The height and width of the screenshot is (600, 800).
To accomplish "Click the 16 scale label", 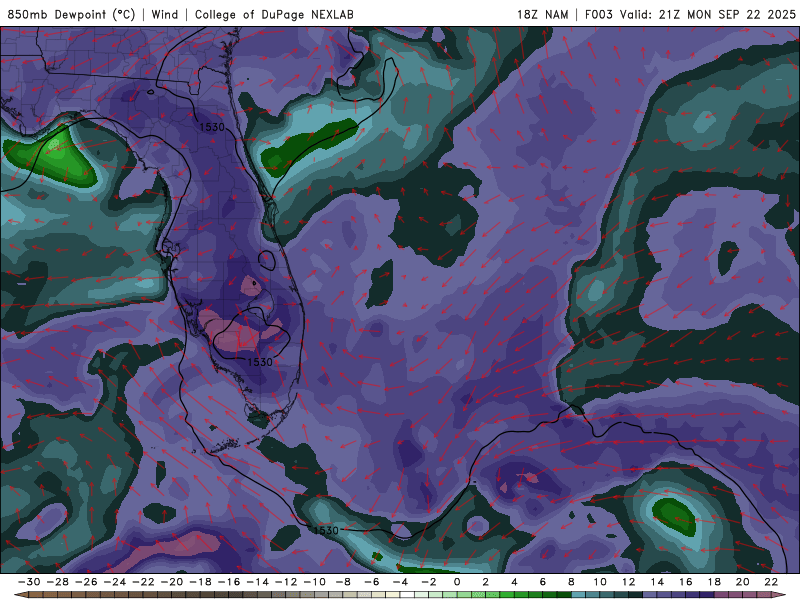I will coord(686,582).
